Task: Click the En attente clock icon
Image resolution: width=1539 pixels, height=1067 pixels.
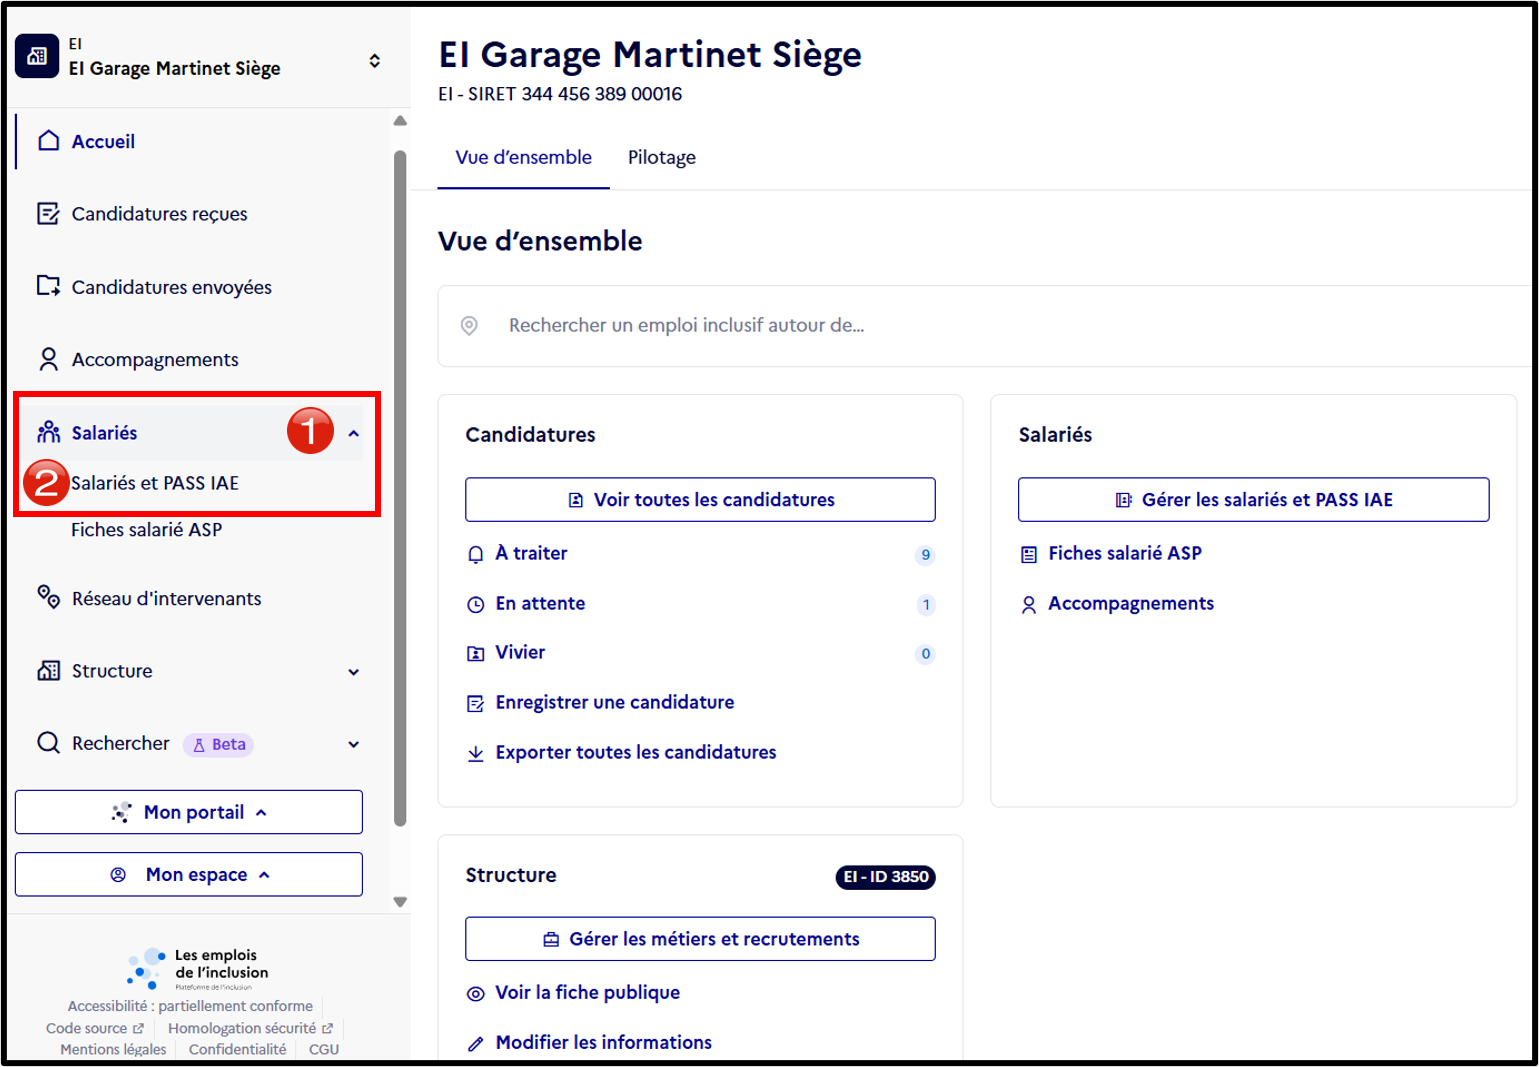Action: (x=476, y=604)
